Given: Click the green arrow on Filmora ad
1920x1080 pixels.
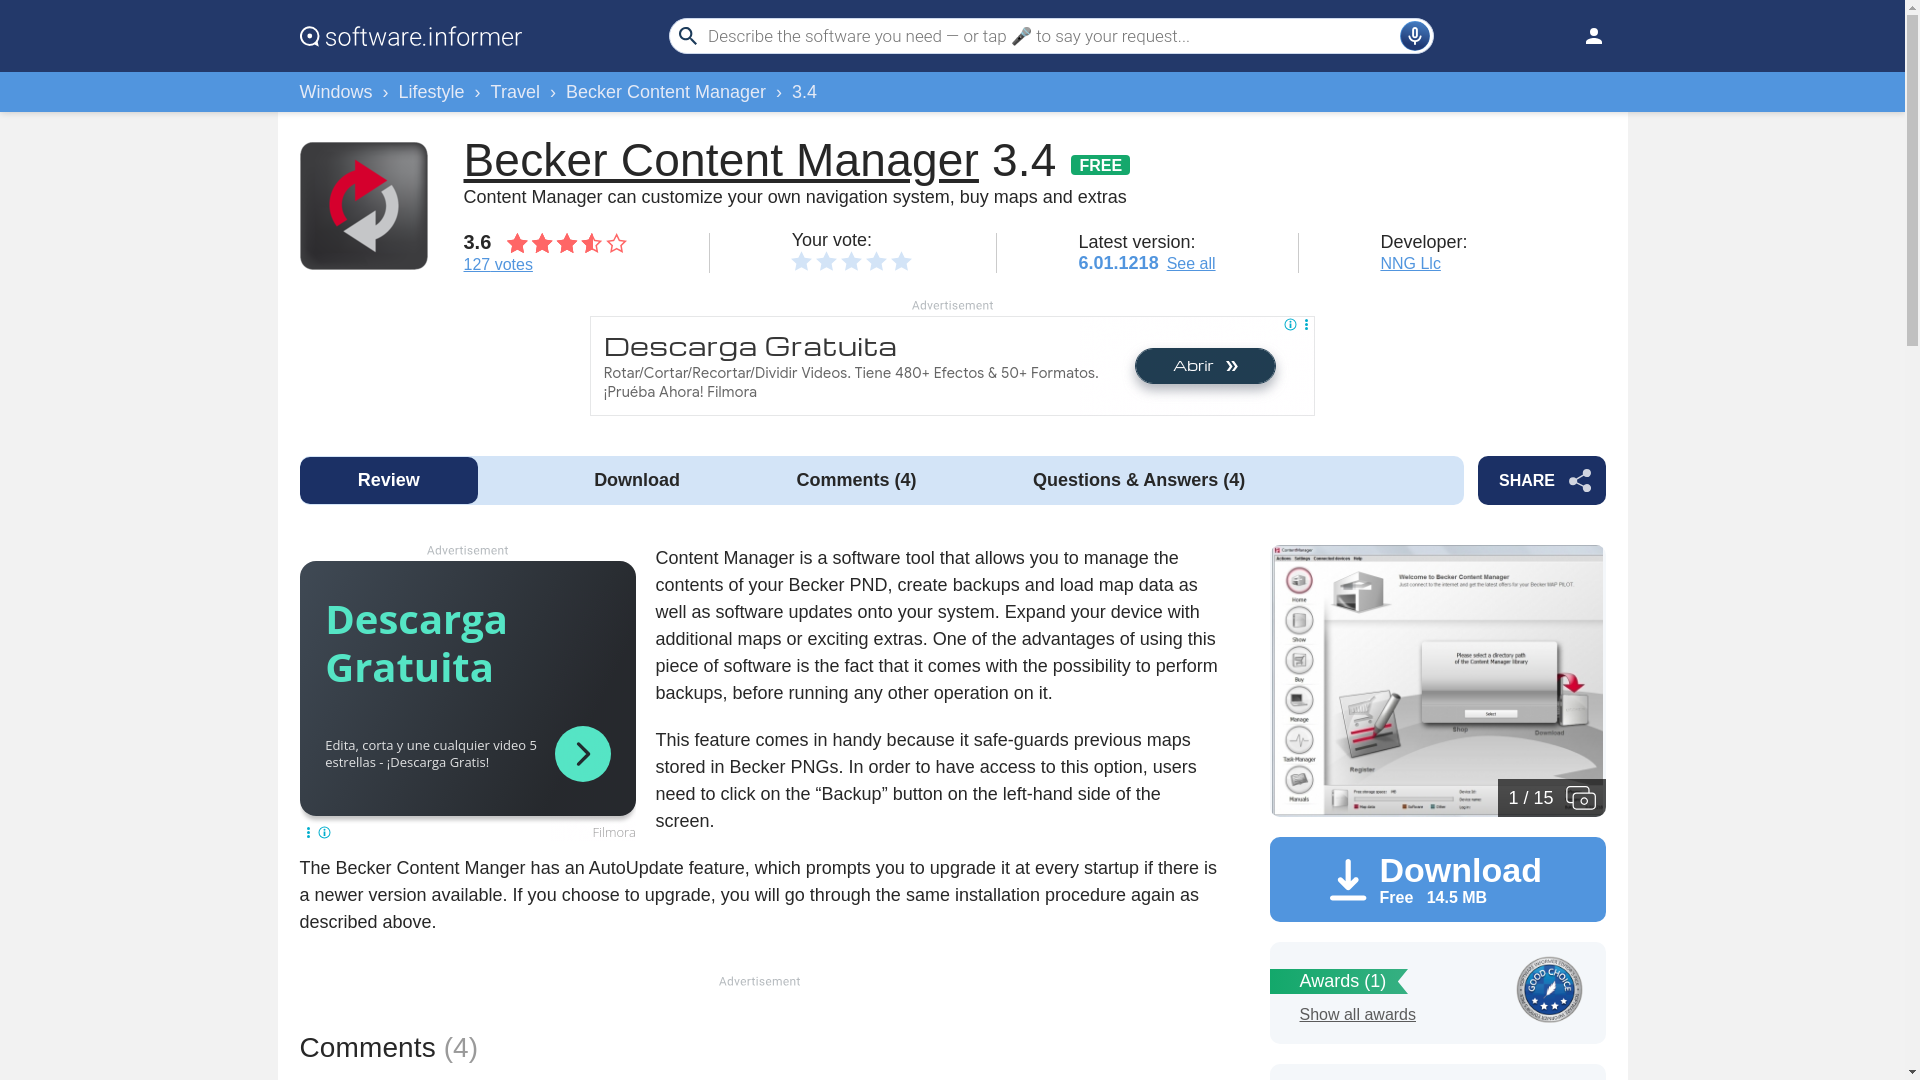Looking at the screenshot, I should (582, 753).
